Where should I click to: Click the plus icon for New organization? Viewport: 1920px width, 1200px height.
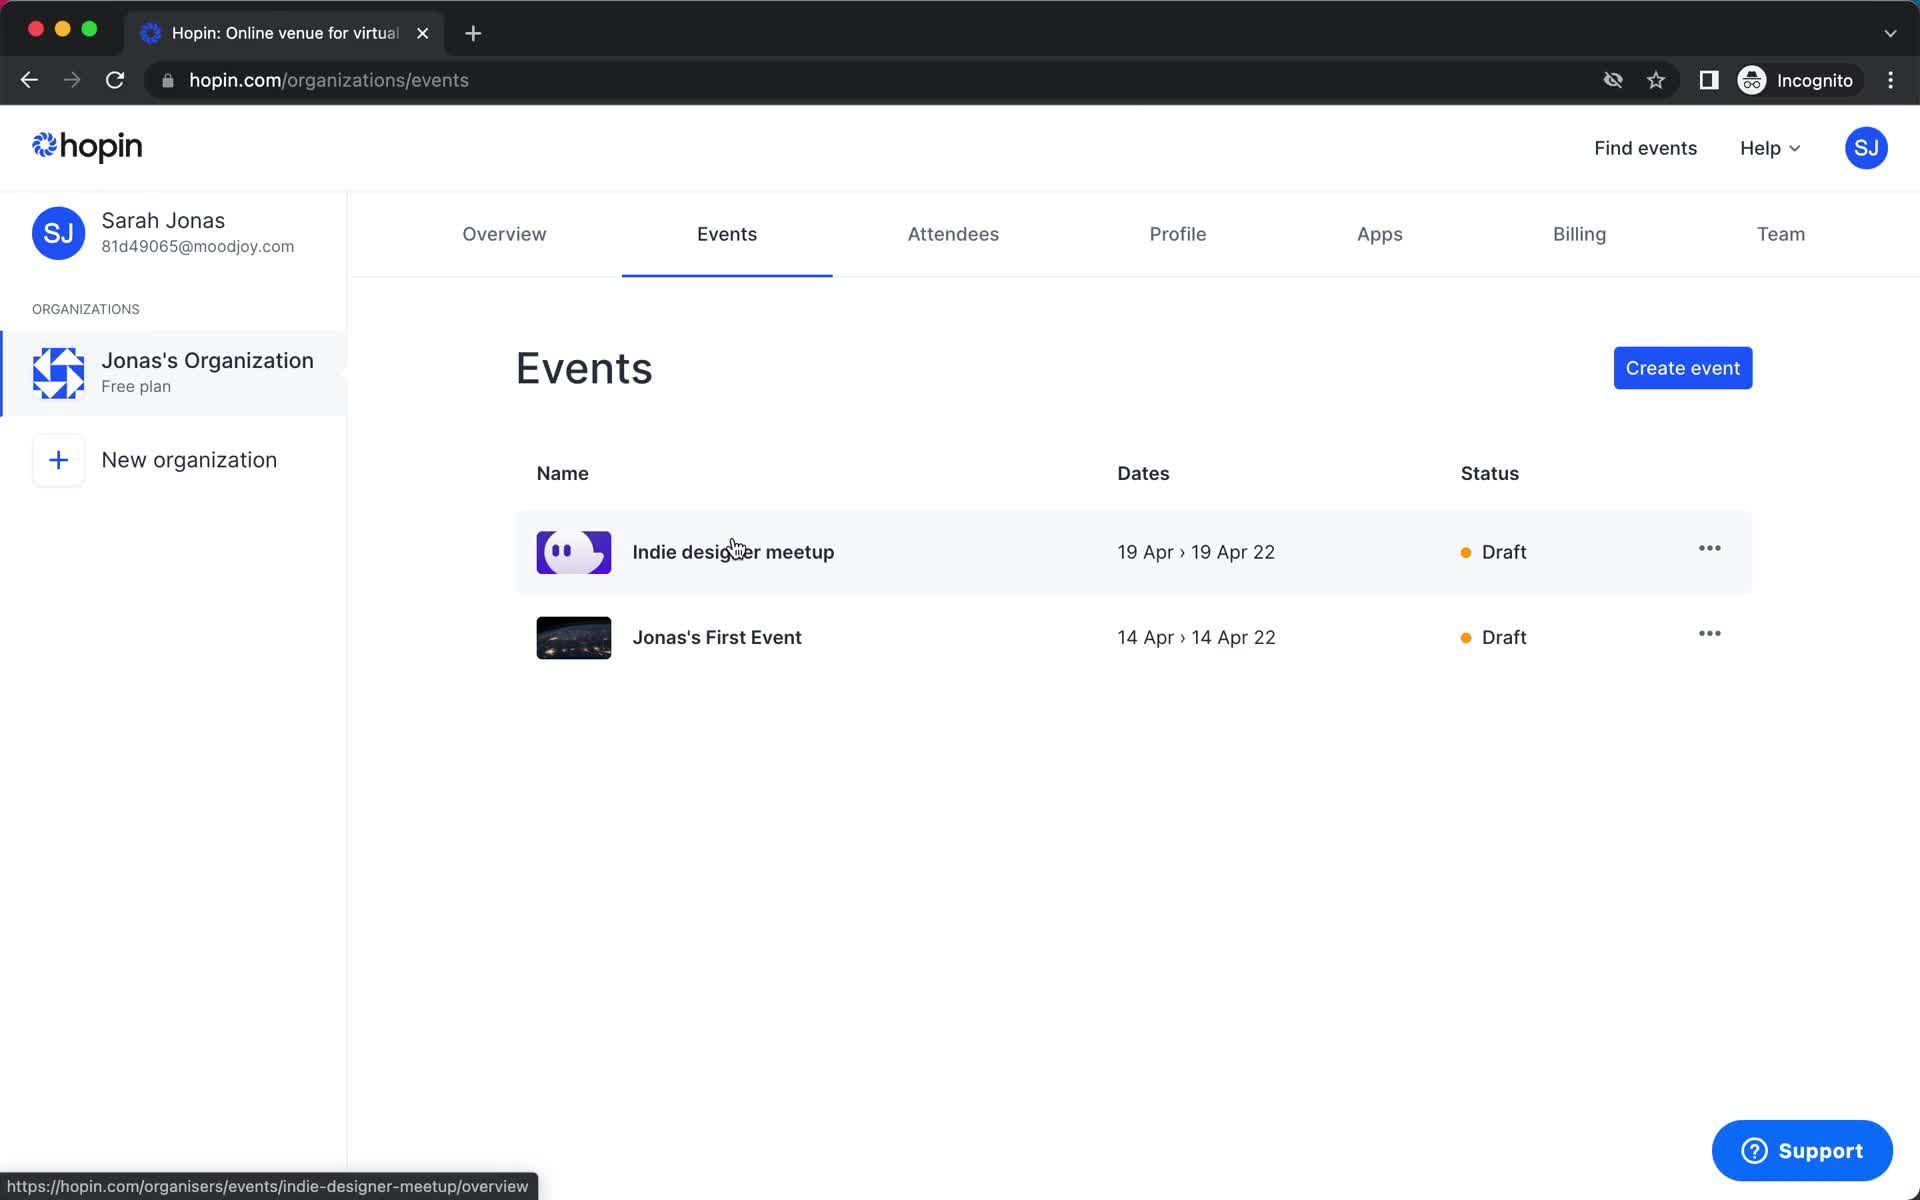tap(58, 460)
